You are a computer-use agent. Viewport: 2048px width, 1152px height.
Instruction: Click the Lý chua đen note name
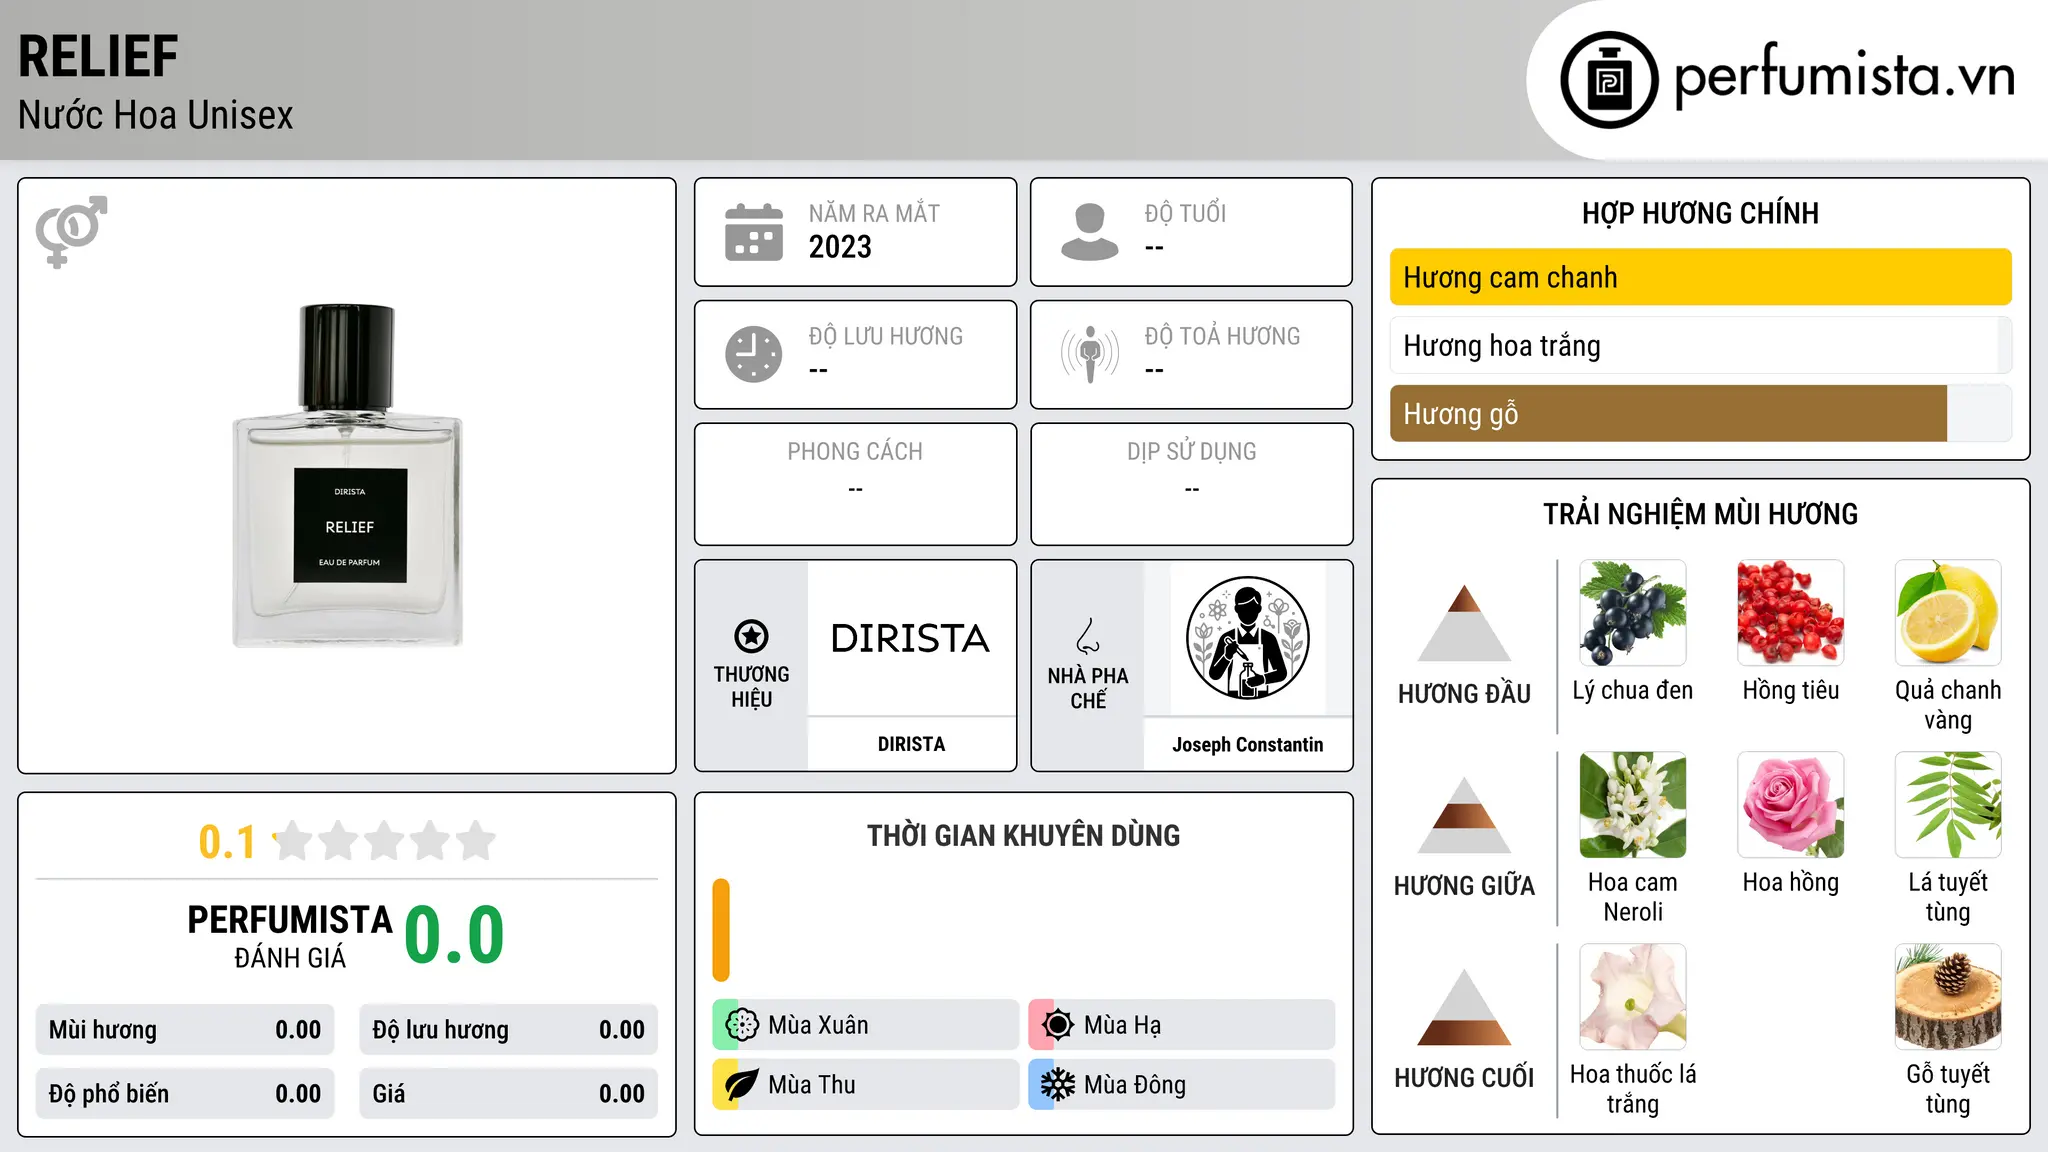click(x=1633, y=690)
